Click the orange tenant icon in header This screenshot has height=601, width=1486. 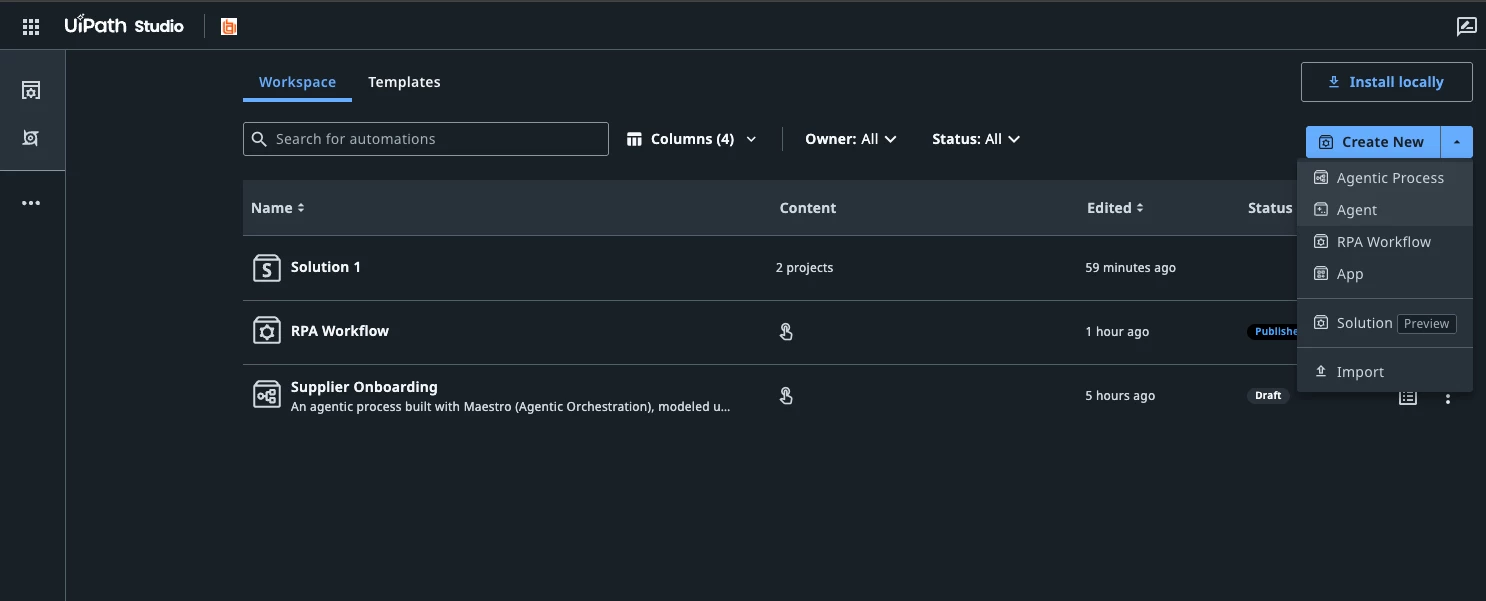point(229,27)
